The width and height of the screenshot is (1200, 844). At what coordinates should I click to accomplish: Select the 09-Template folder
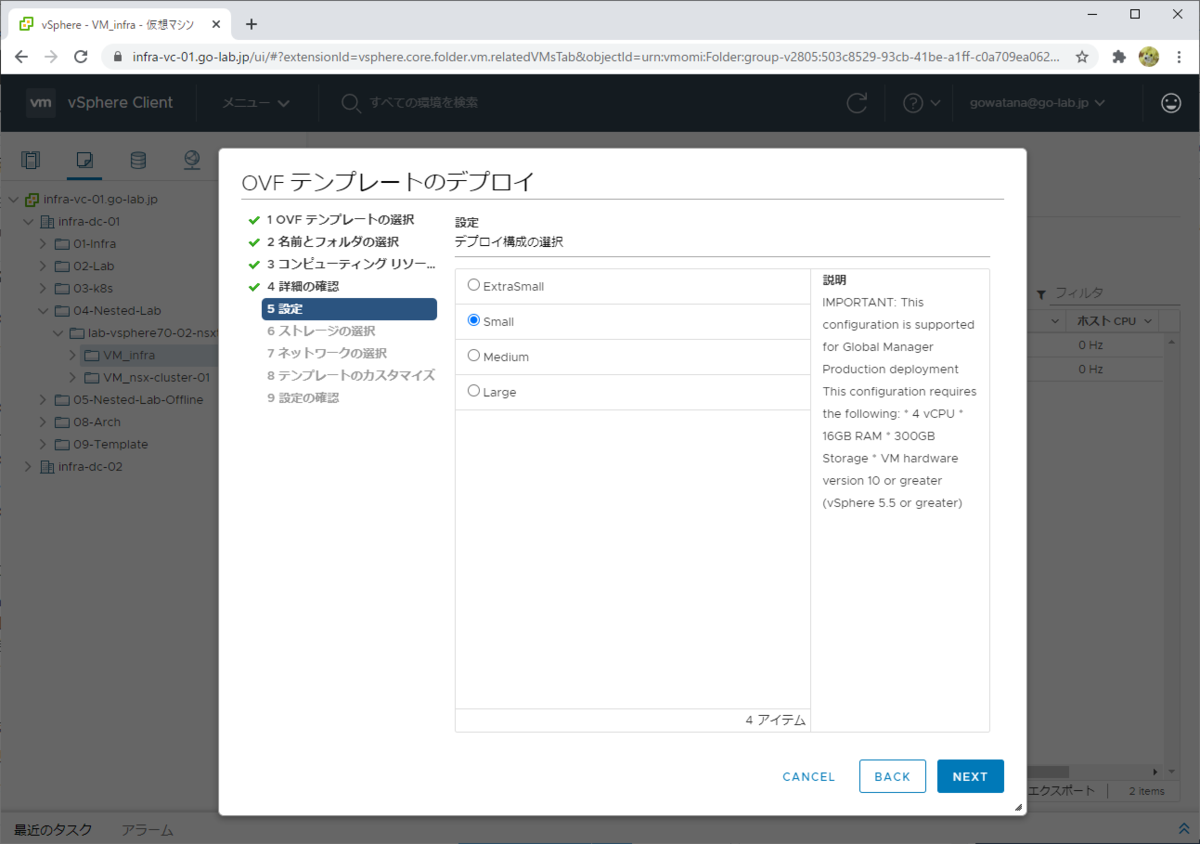click(110, 444)
